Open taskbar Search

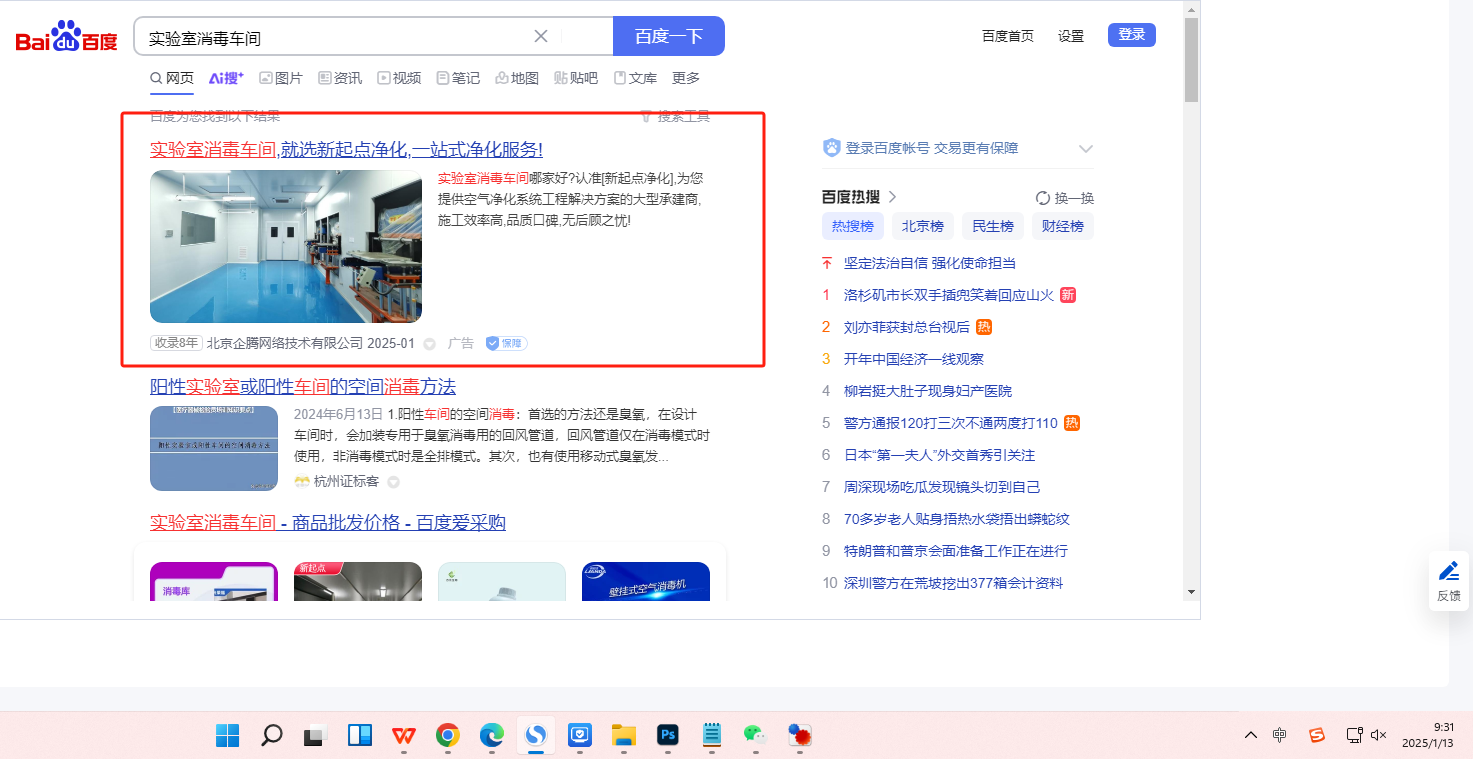click(x=271, y=736)
